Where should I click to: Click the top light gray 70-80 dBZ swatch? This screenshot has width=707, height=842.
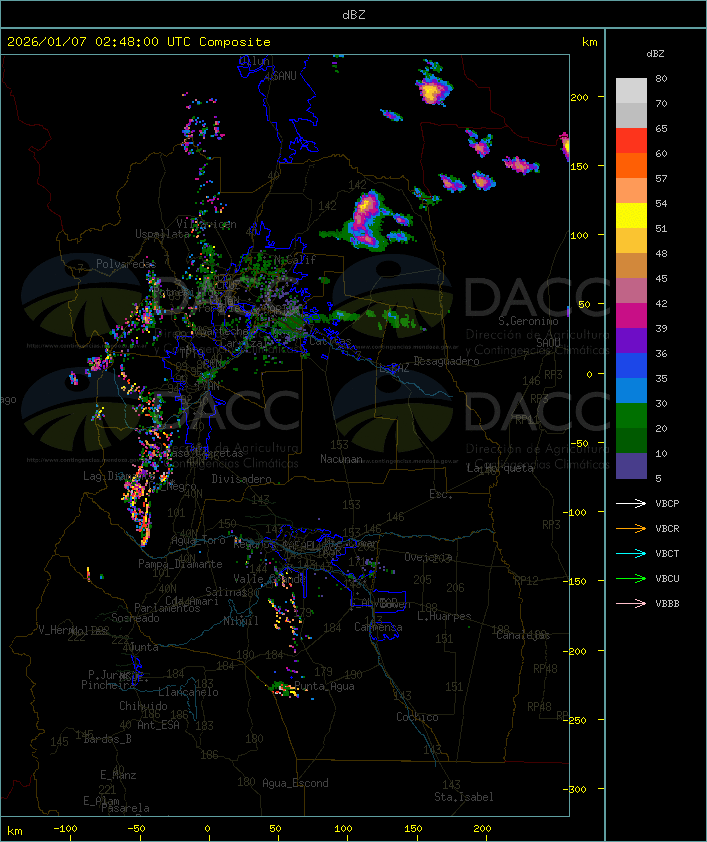631,91
